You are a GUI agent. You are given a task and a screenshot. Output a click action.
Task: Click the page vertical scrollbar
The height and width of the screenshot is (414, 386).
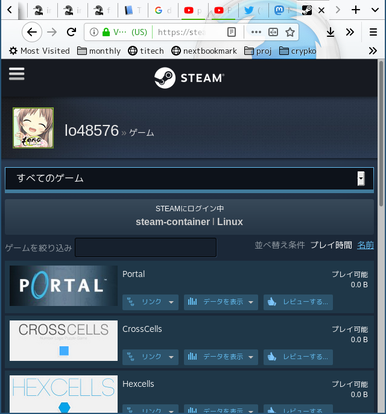tap(381, 133)
